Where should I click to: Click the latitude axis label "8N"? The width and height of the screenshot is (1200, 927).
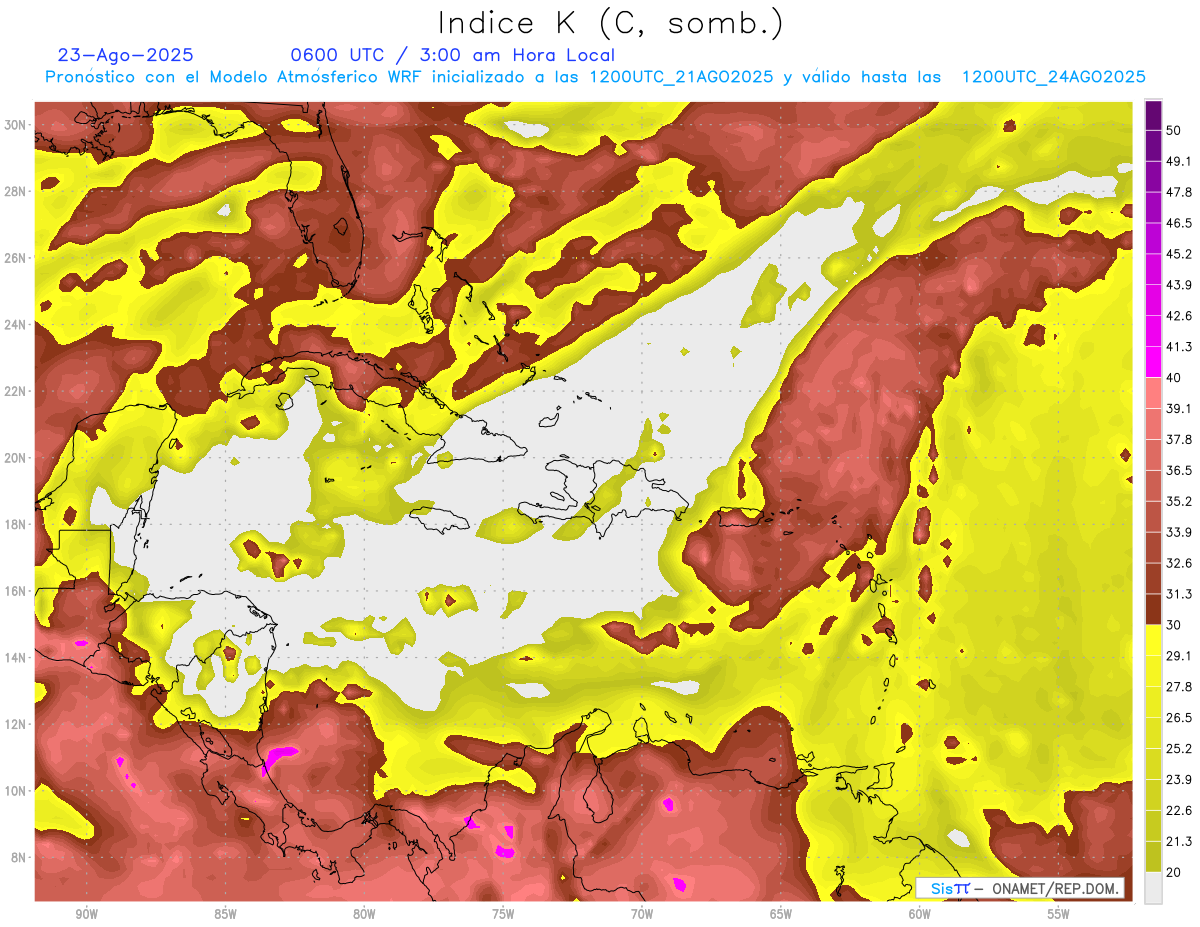[x=19, y=857]
